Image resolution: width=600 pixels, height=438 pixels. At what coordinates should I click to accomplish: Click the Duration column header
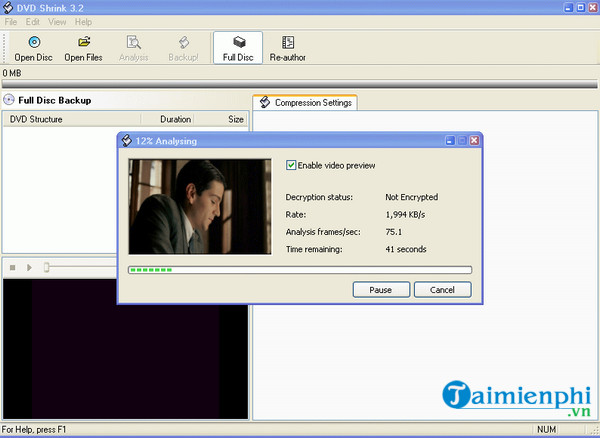[168, 119]
